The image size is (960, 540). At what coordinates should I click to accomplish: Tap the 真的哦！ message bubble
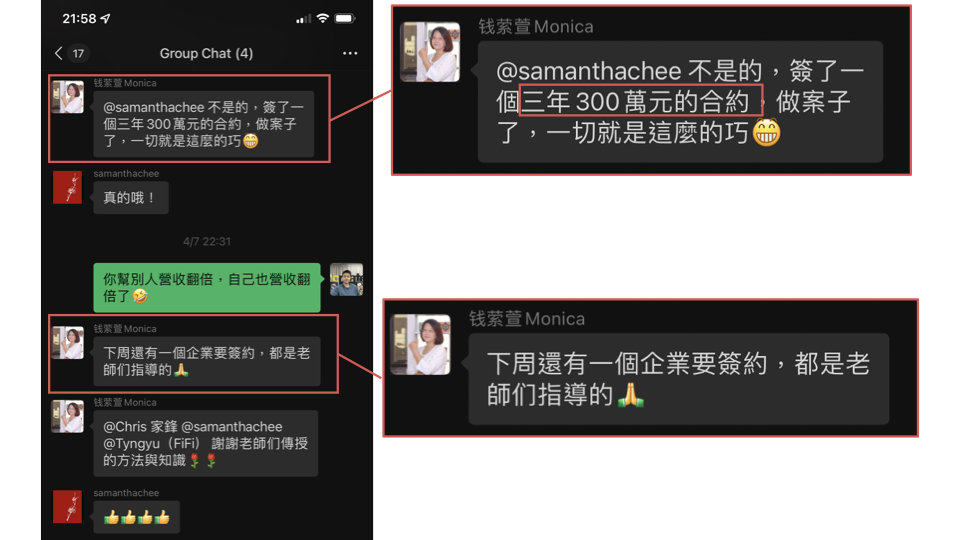131,198
